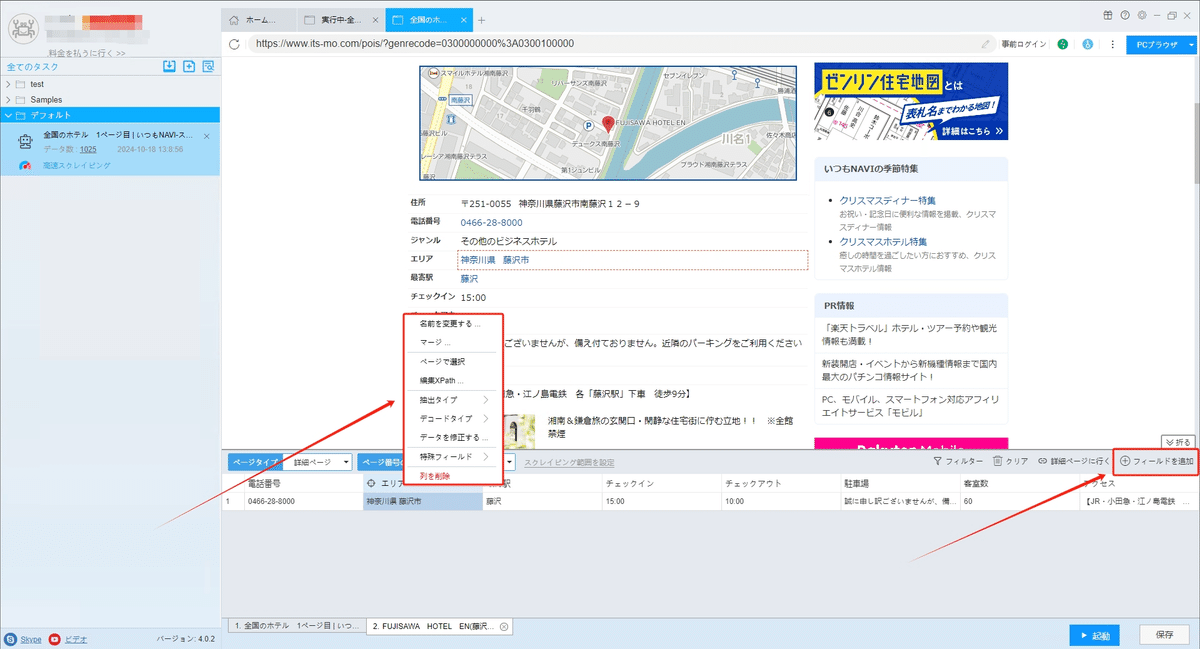
Task: Choose 名前を変更する from context menu
Action: click(449, 324)
